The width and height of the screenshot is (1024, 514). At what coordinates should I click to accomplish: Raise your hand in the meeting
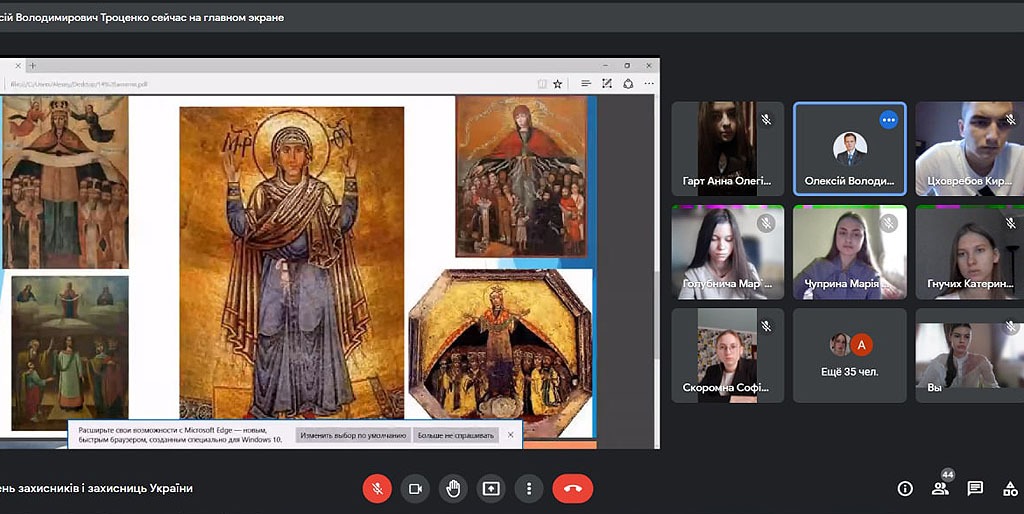pos(453,488)
